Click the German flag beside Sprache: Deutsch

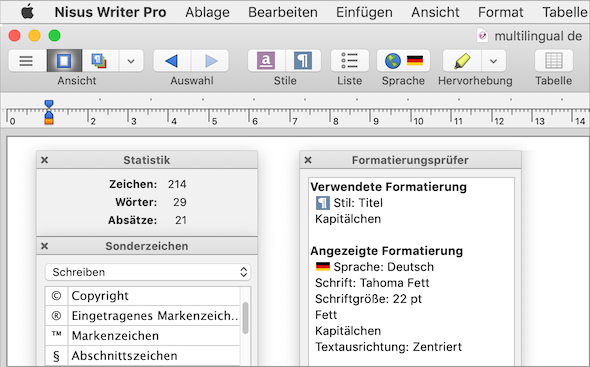323,267
